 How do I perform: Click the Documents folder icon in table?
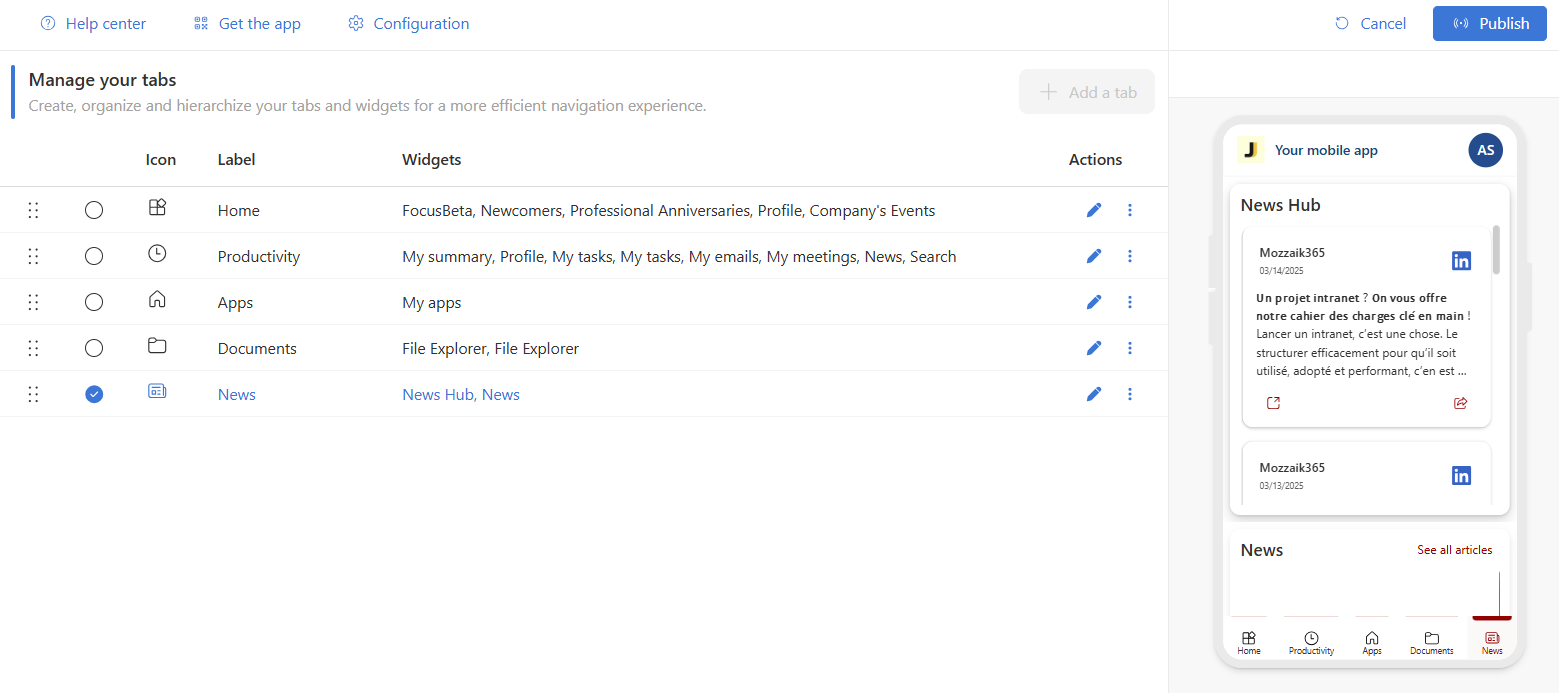157,345
